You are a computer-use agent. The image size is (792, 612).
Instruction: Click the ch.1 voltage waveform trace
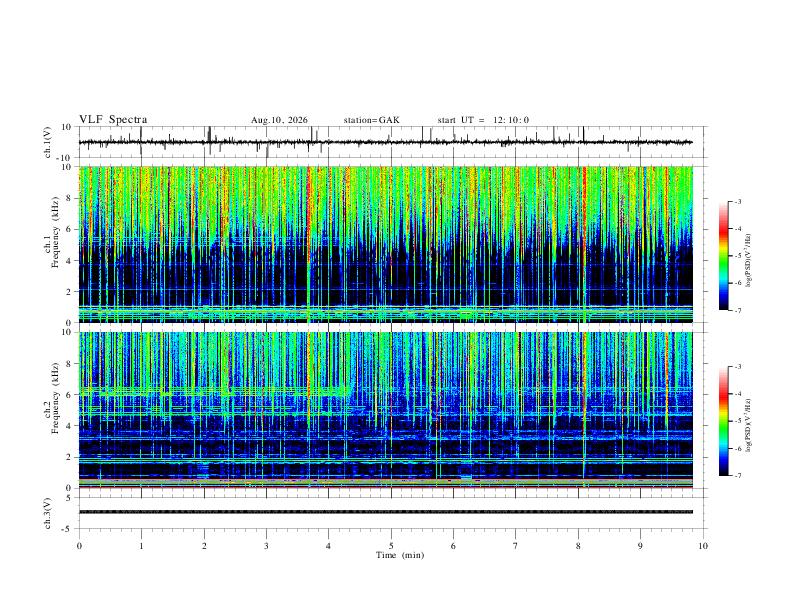point(386,142)
